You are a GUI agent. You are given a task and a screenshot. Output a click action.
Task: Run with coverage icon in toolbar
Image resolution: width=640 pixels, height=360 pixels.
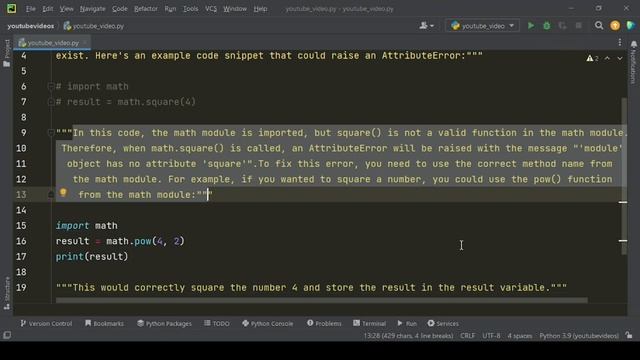click(562, 26)
